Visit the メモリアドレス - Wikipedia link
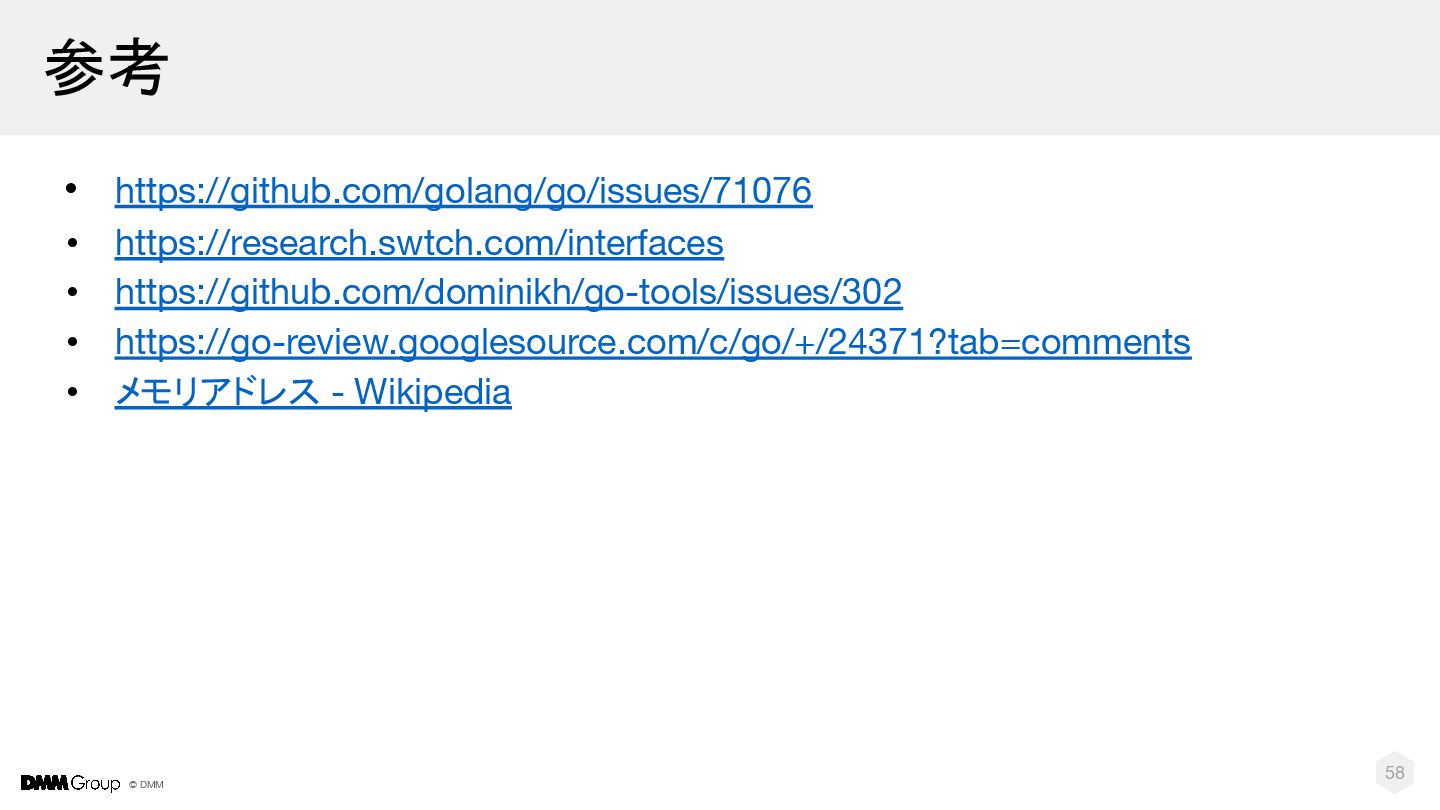Screen dimensions: 1440x810 (x=313, y=391)
